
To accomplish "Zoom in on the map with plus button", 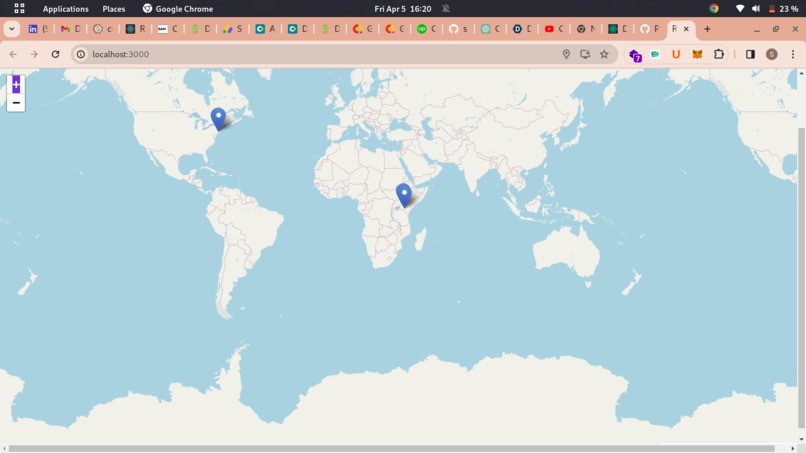I will pyautogui.click(x=16, y=84).
